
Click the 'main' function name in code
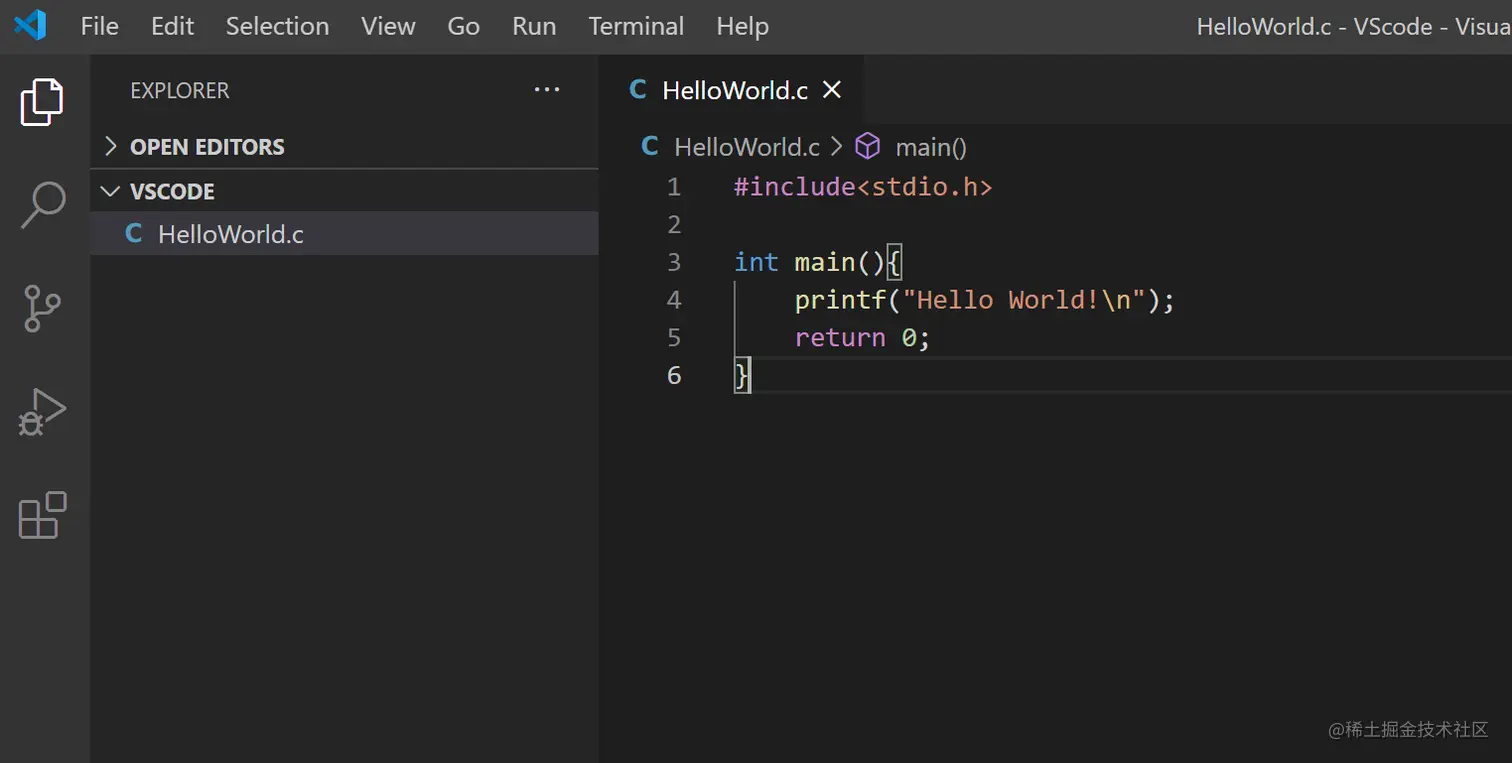tap(825, 262)
